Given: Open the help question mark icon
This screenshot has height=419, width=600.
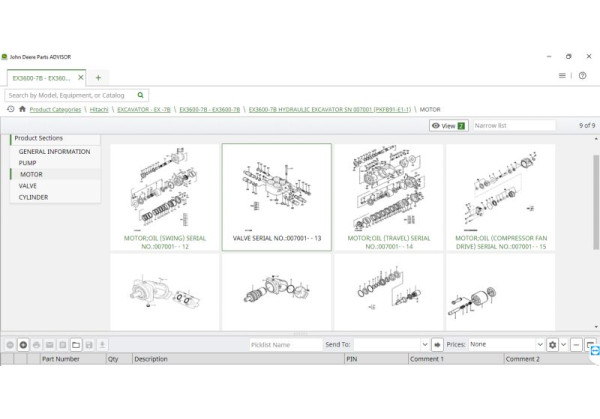Looking at the screenshot, I should (582, 76).
